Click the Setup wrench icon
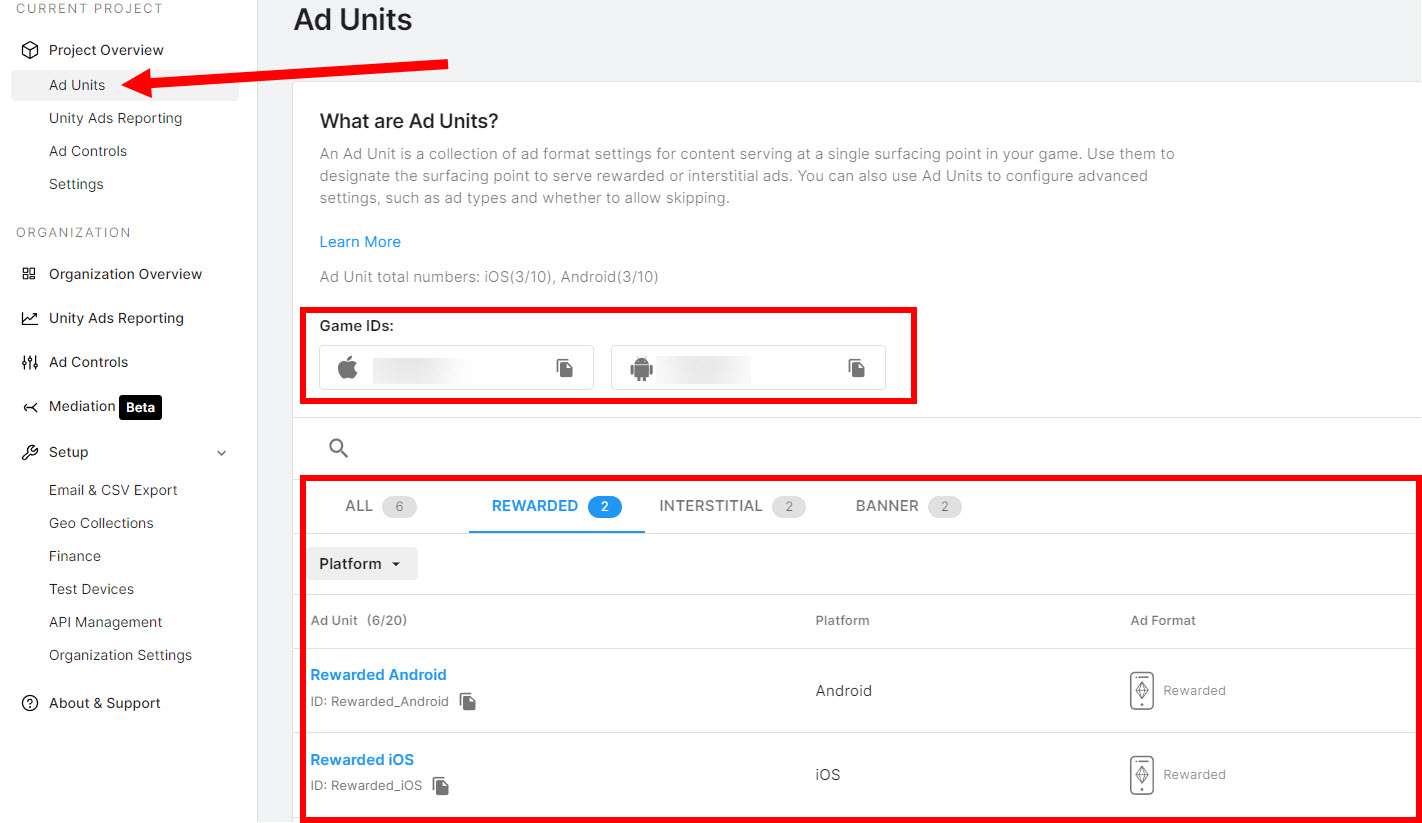 pos(29,452)
